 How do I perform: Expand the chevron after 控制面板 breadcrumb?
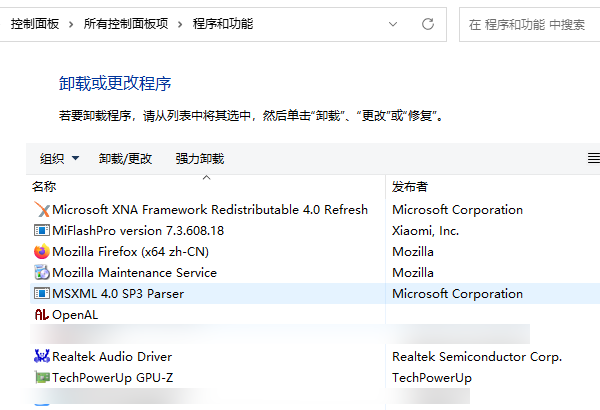(x=72, y=23)
